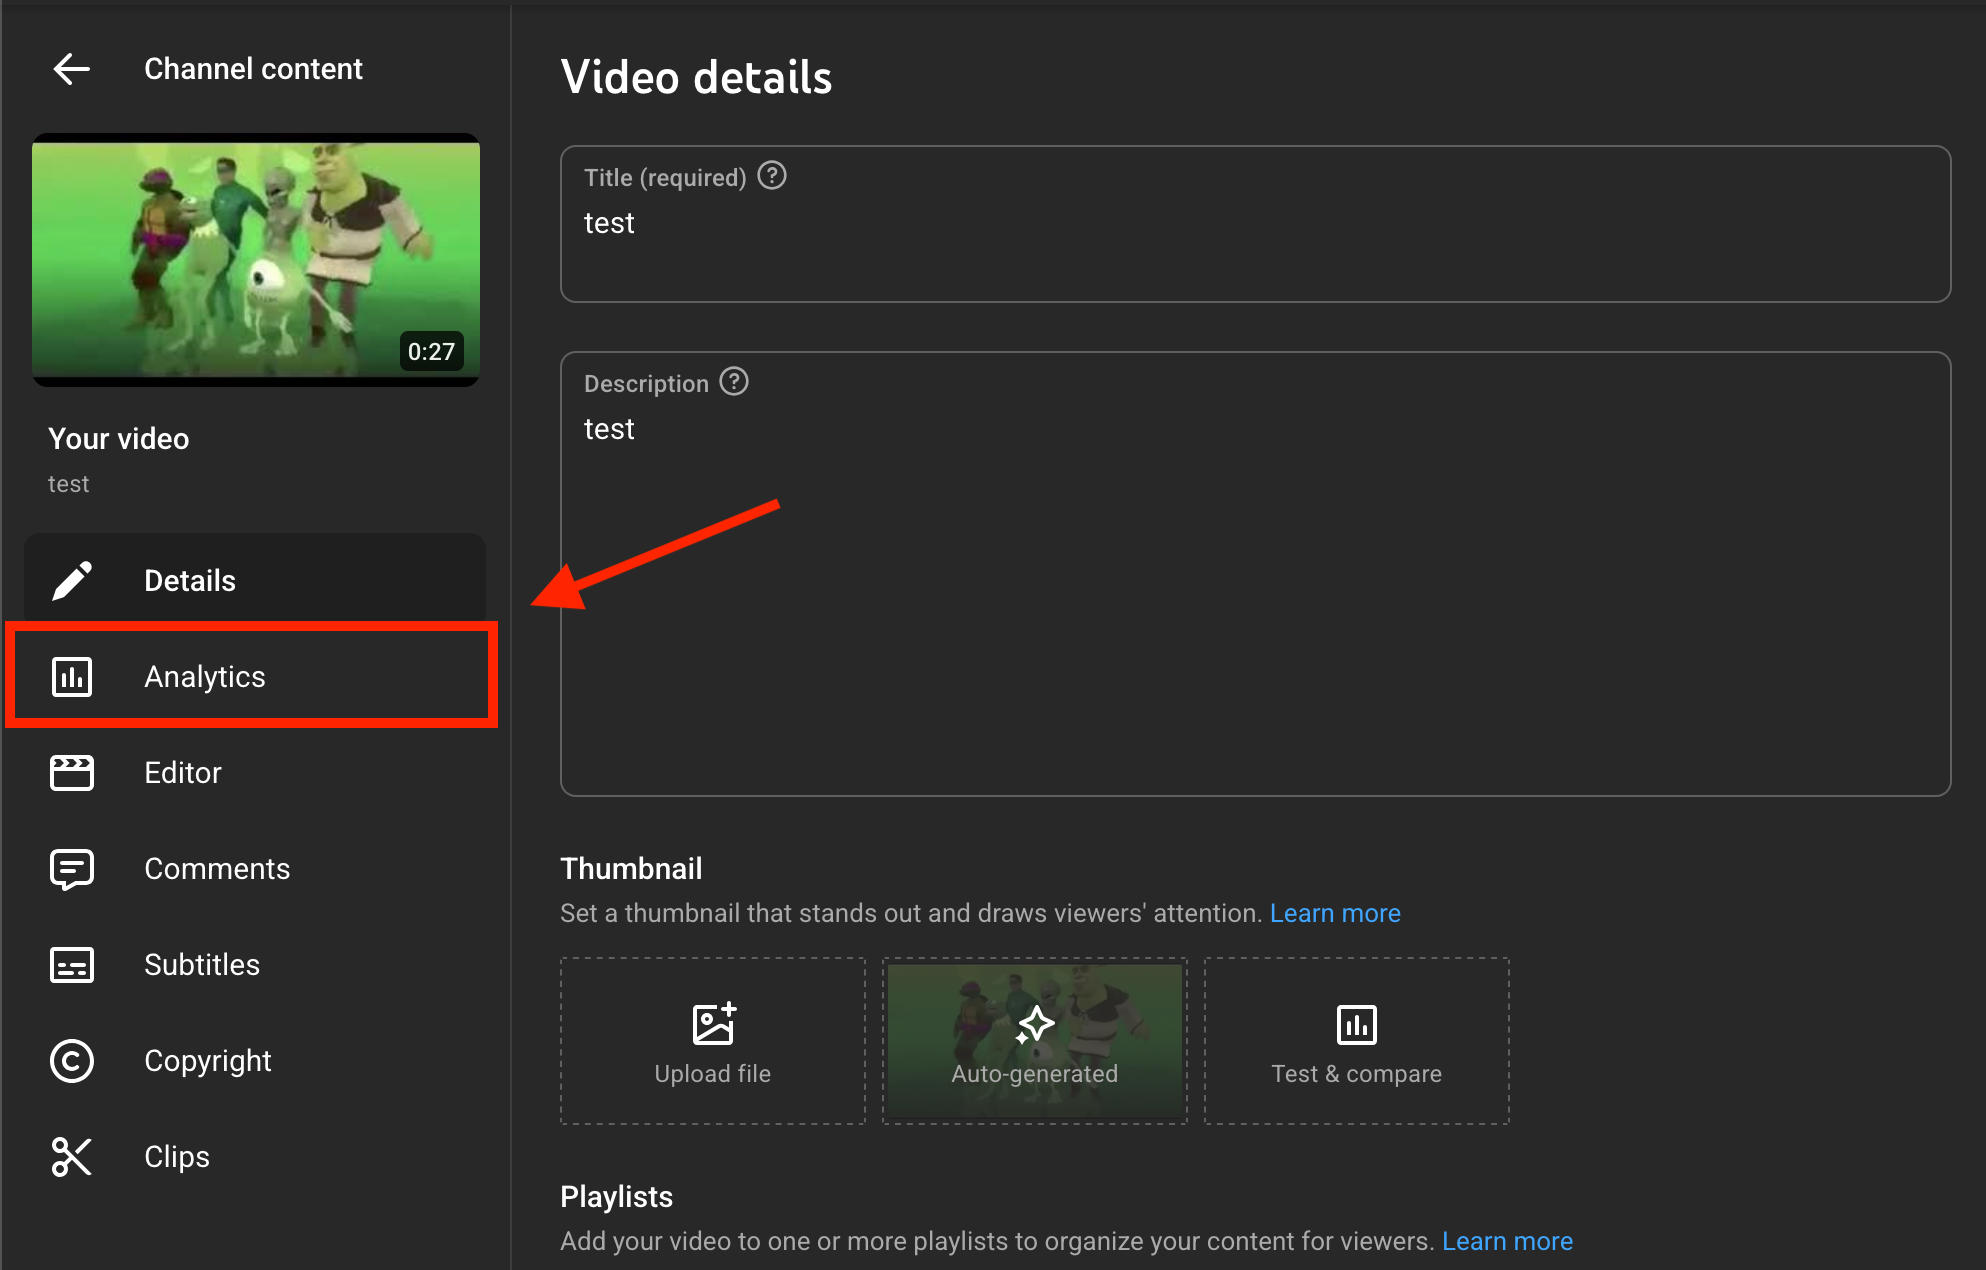Click the Clips scissors icon
The width and height of the screenshot is (1986, 1270).
(71, 1156)
